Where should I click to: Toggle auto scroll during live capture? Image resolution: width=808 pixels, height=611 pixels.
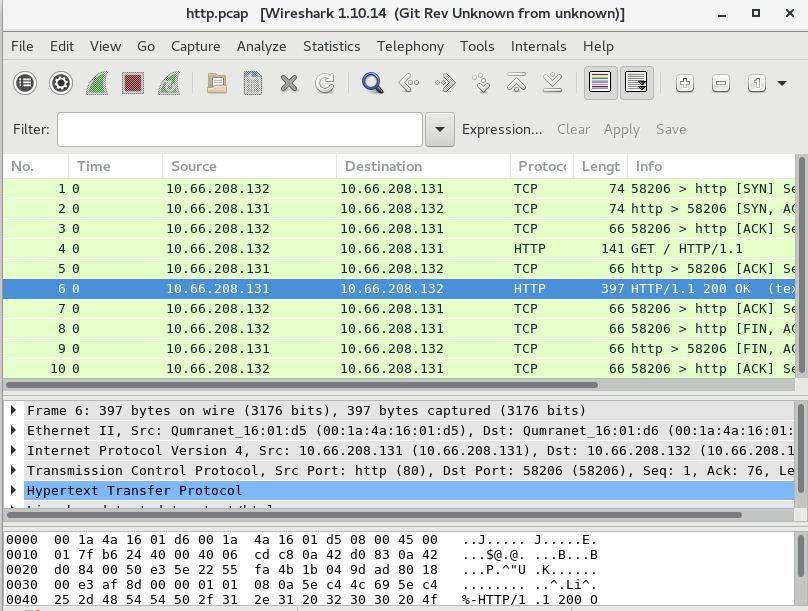tap(636, 83)
